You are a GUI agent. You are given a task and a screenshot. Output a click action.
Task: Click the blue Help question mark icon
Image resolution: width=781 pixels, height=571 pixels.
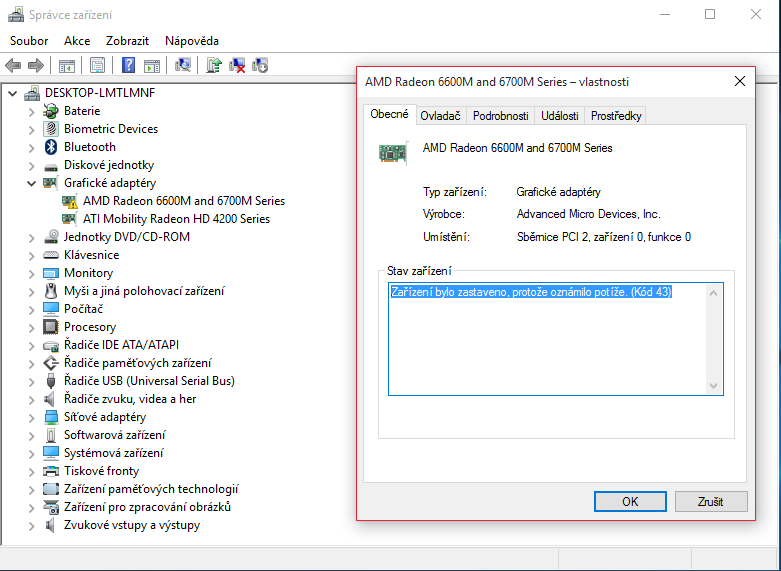(x=129, y=65)
